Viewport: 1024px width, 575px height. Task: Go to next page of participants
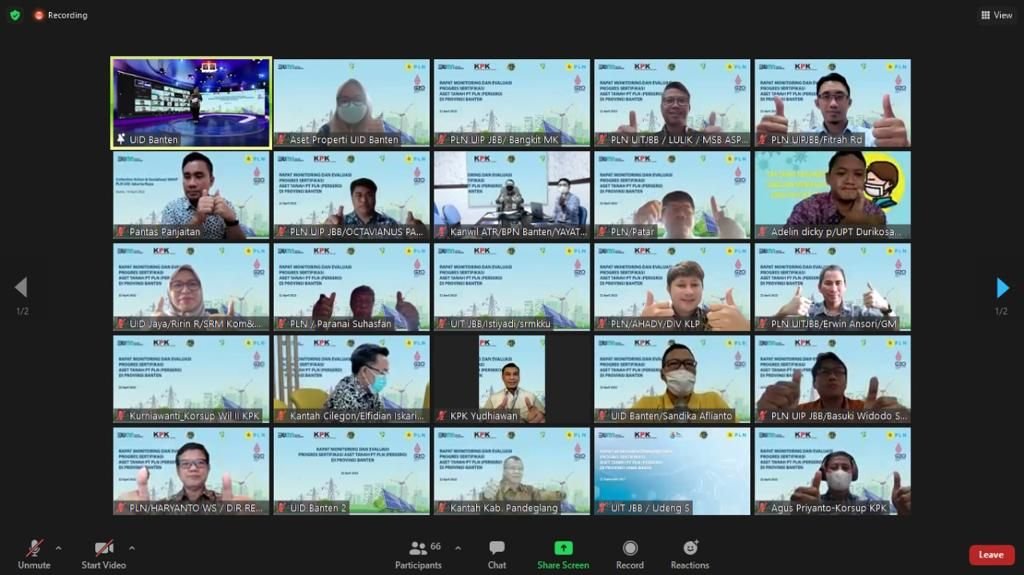click(1002, 288)
